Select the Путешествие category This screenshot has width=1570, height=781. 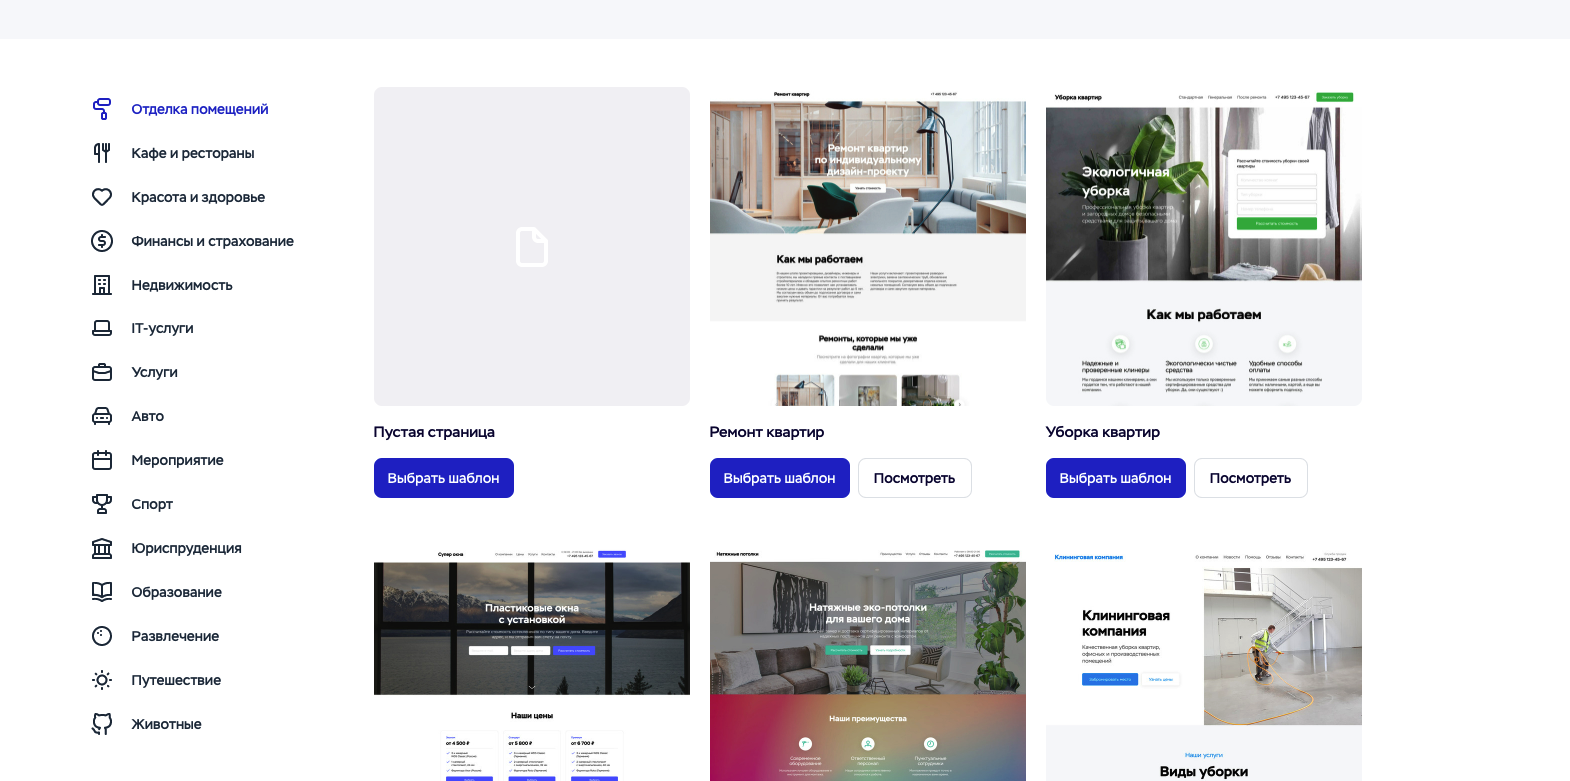176,680
